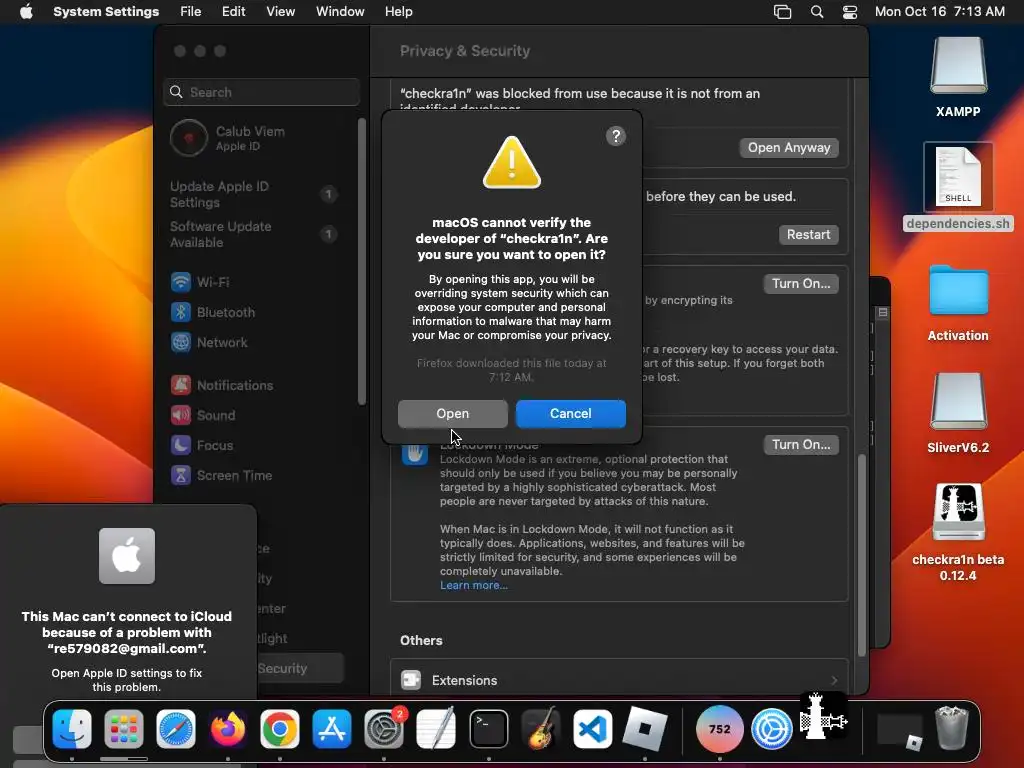Select Software Update Available
Viewport: 1024px width, 768px height.
(253, 234)
